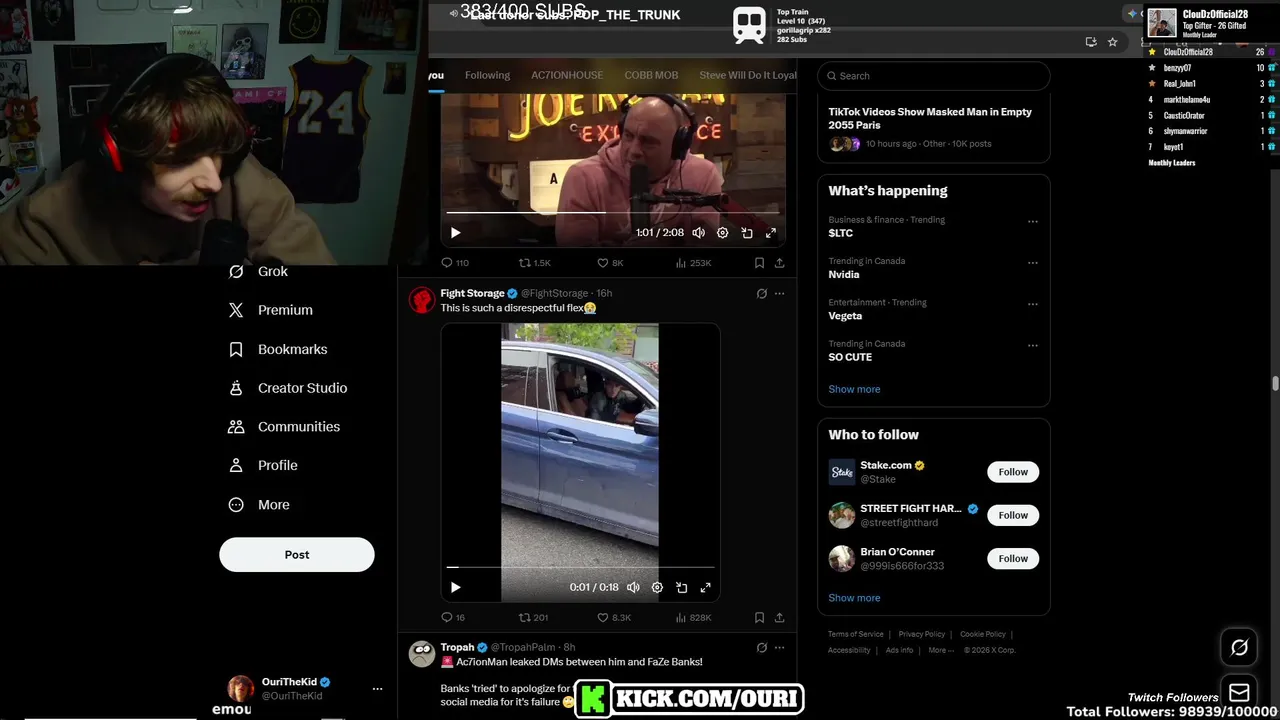Play the Joe Rogan video
This screenshot has height=720, width=1280.
point(455,233)
